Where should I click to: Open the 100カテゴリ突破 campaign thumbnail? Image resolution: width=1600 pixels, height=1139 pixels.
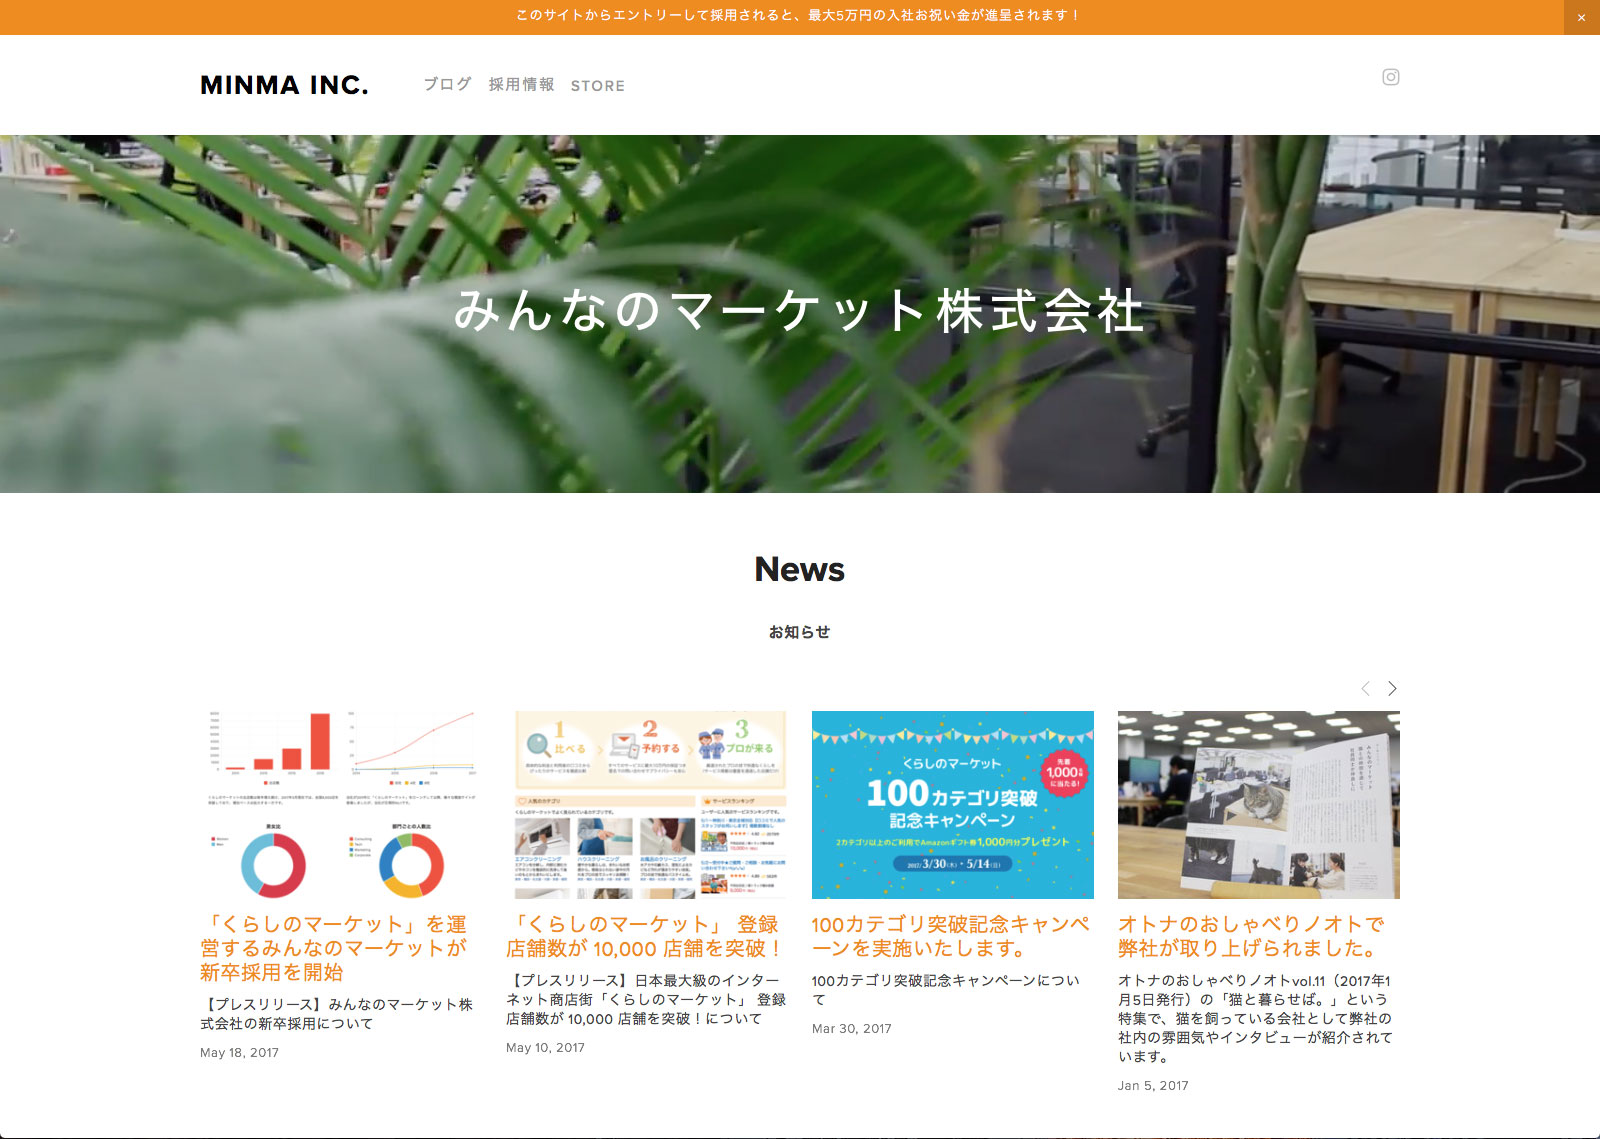(x=953, y=805)
